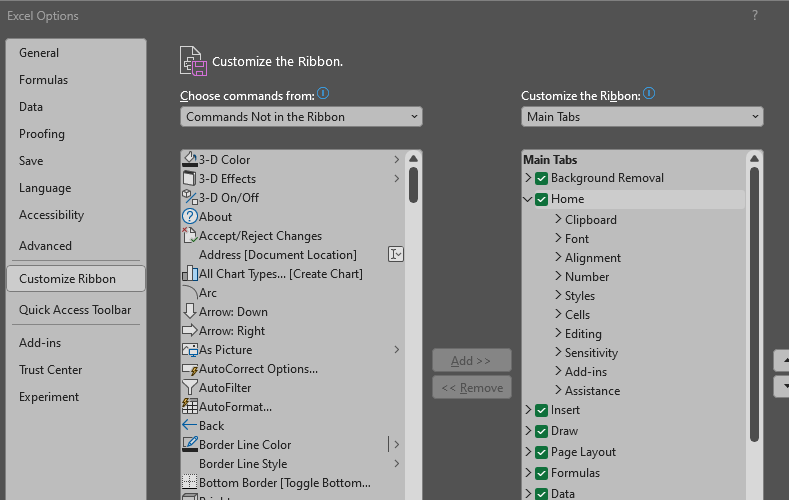
Task: Select the Bottom Border icon
Action: tap(190, 482)
